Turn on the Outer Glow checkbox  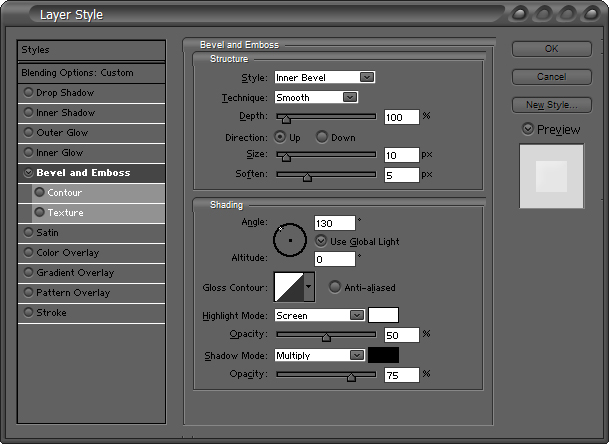(28, 132)
